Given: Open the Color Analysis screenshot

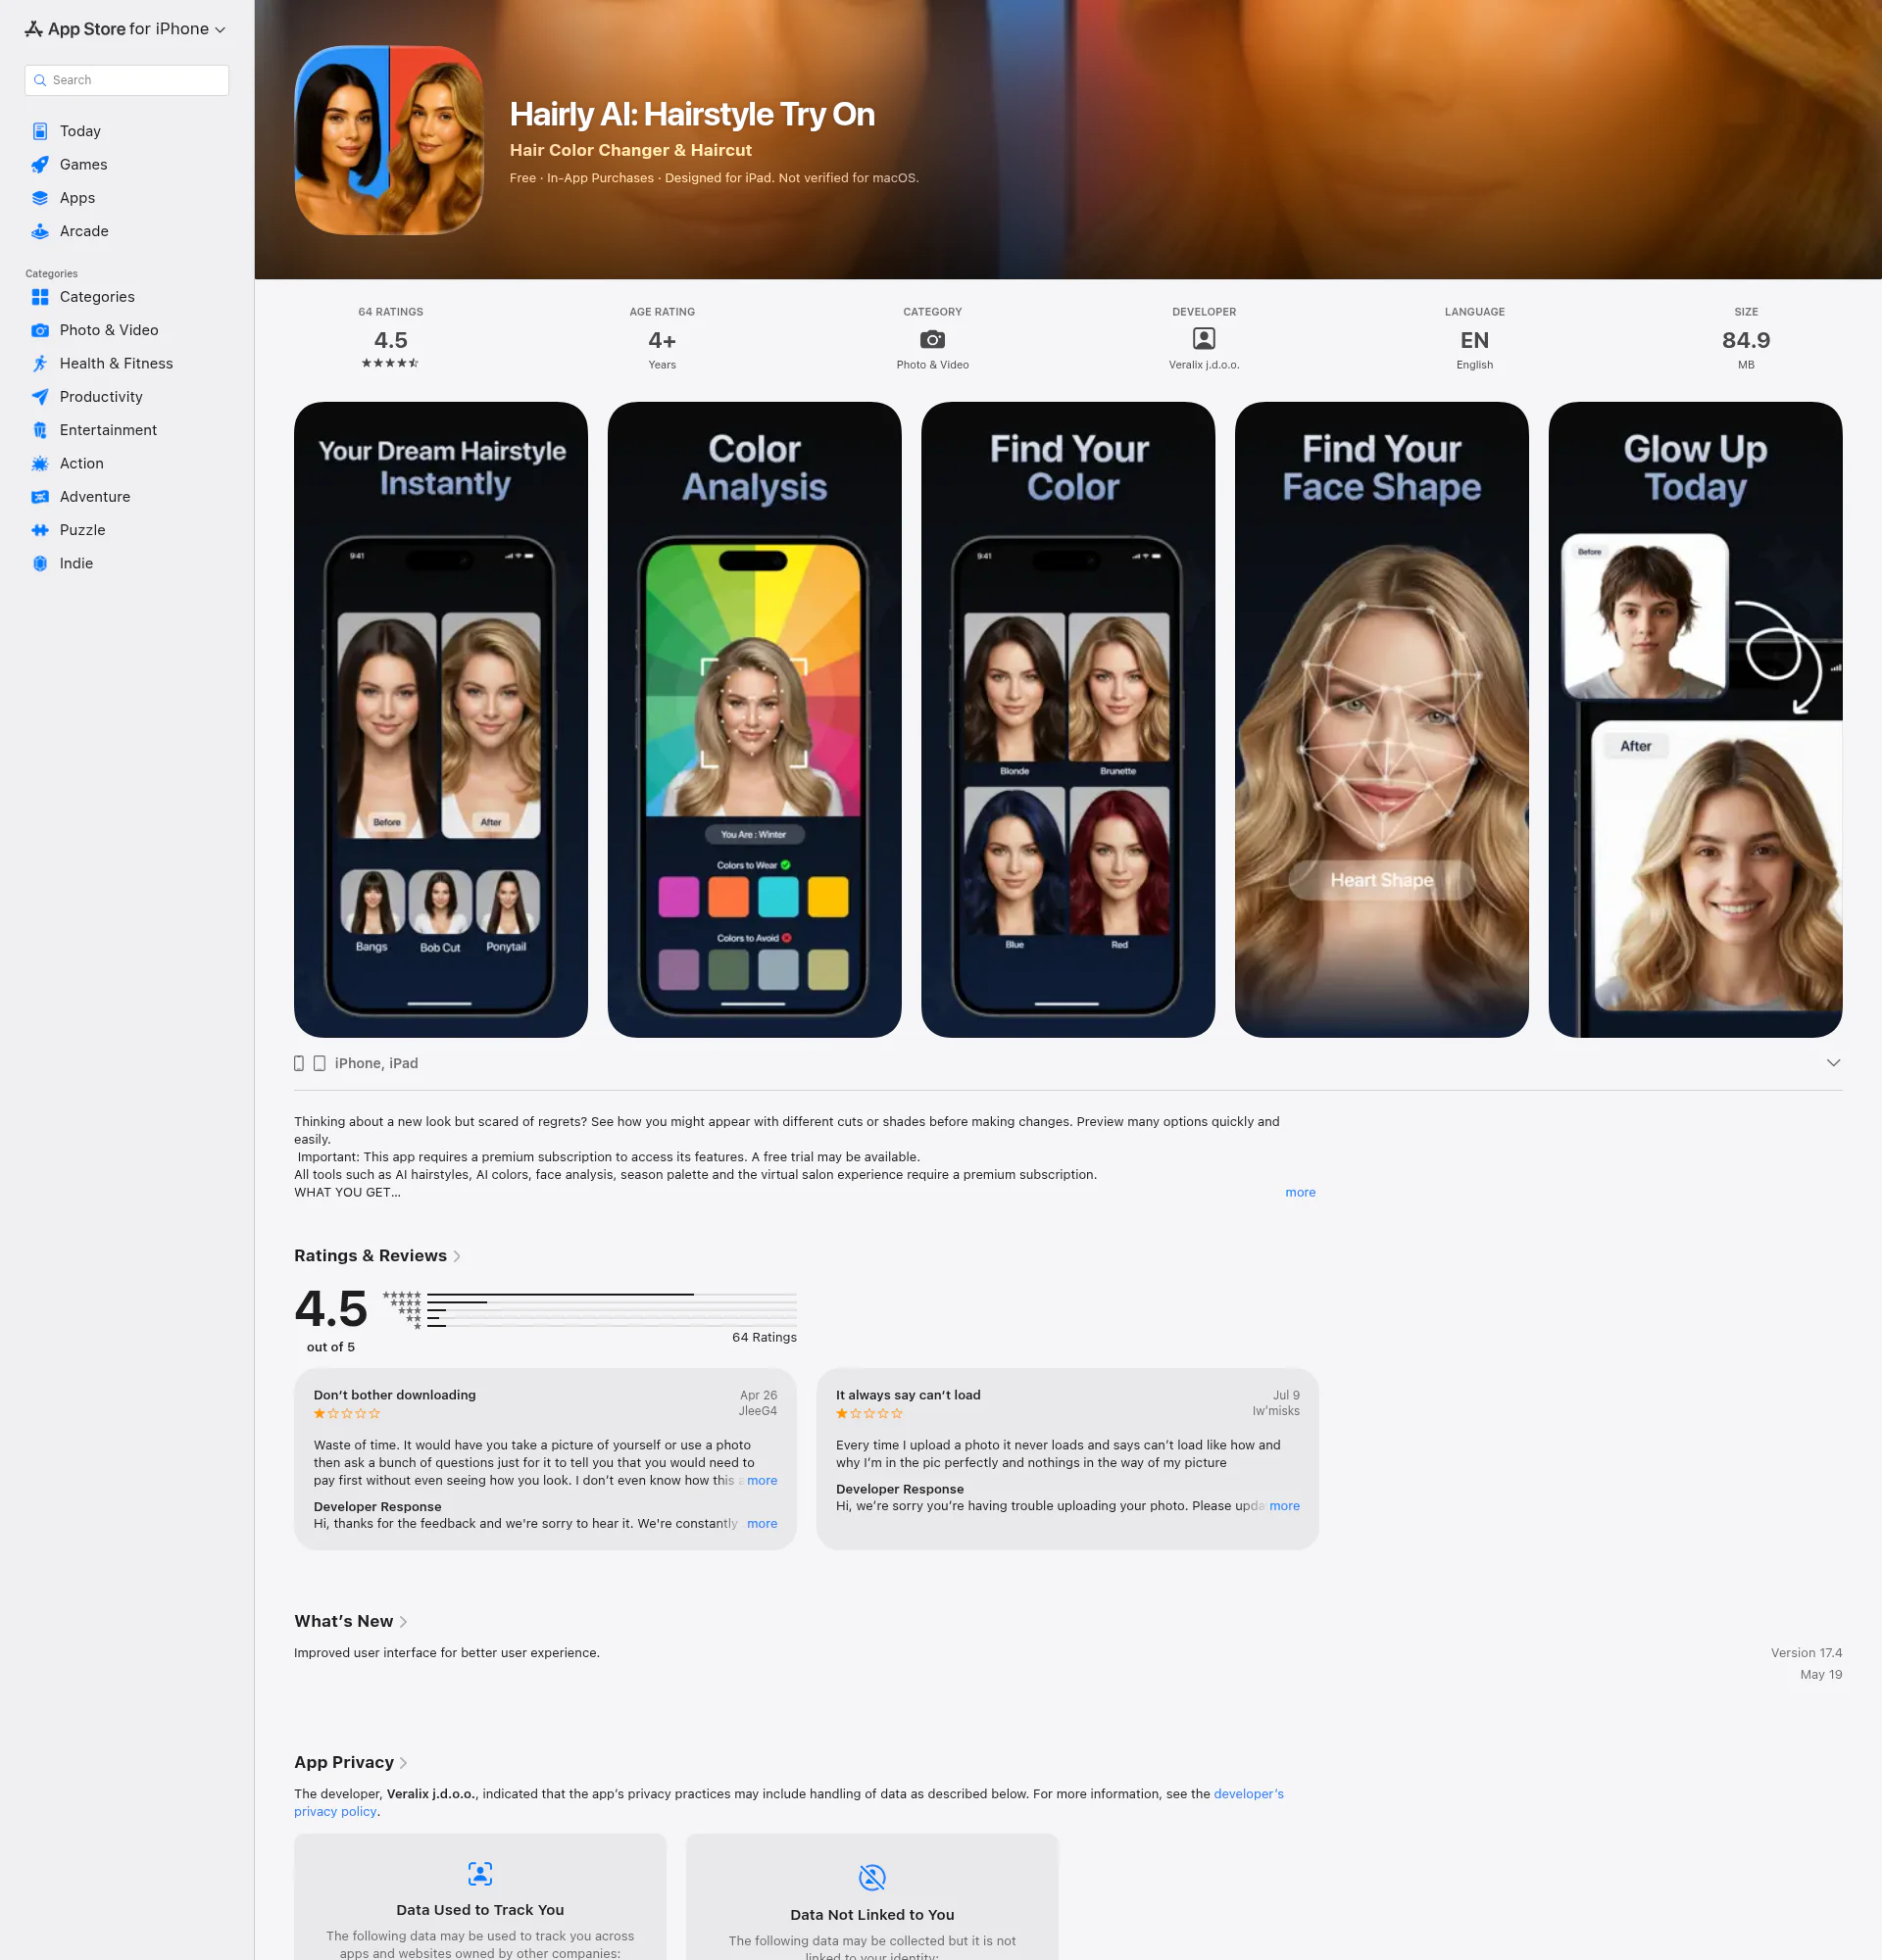Looking at the screenshot, I should tap(755, 720).
